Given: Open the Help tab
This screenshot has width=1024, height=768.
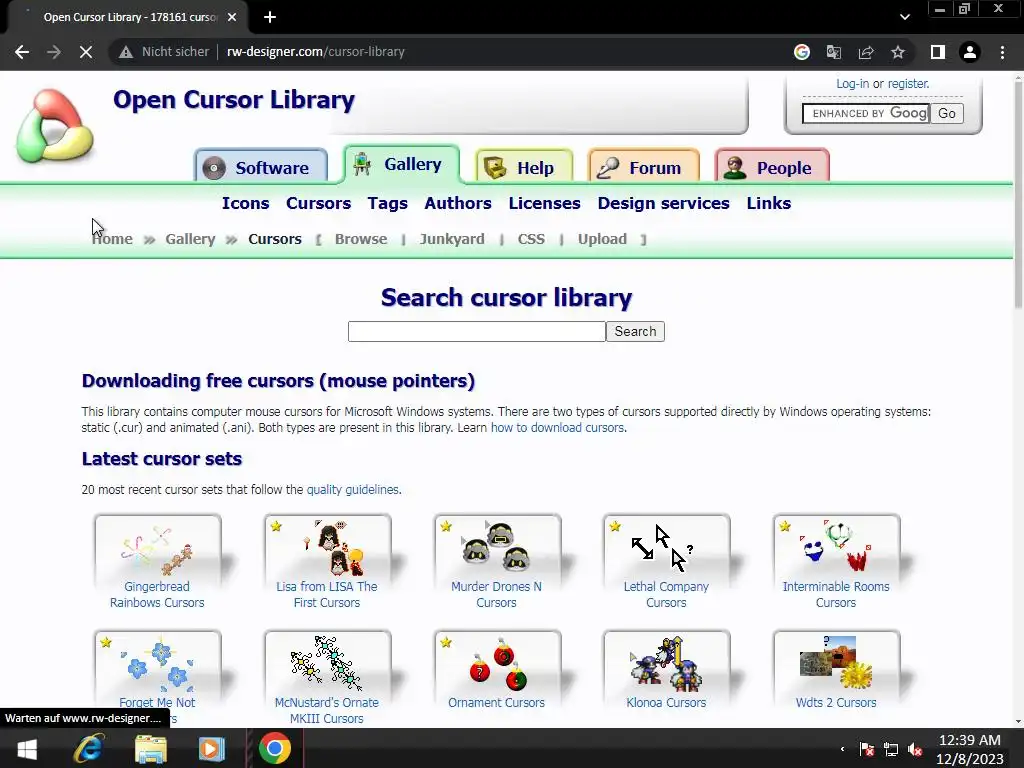Looking at the screenshot, I should coord(524,167).
